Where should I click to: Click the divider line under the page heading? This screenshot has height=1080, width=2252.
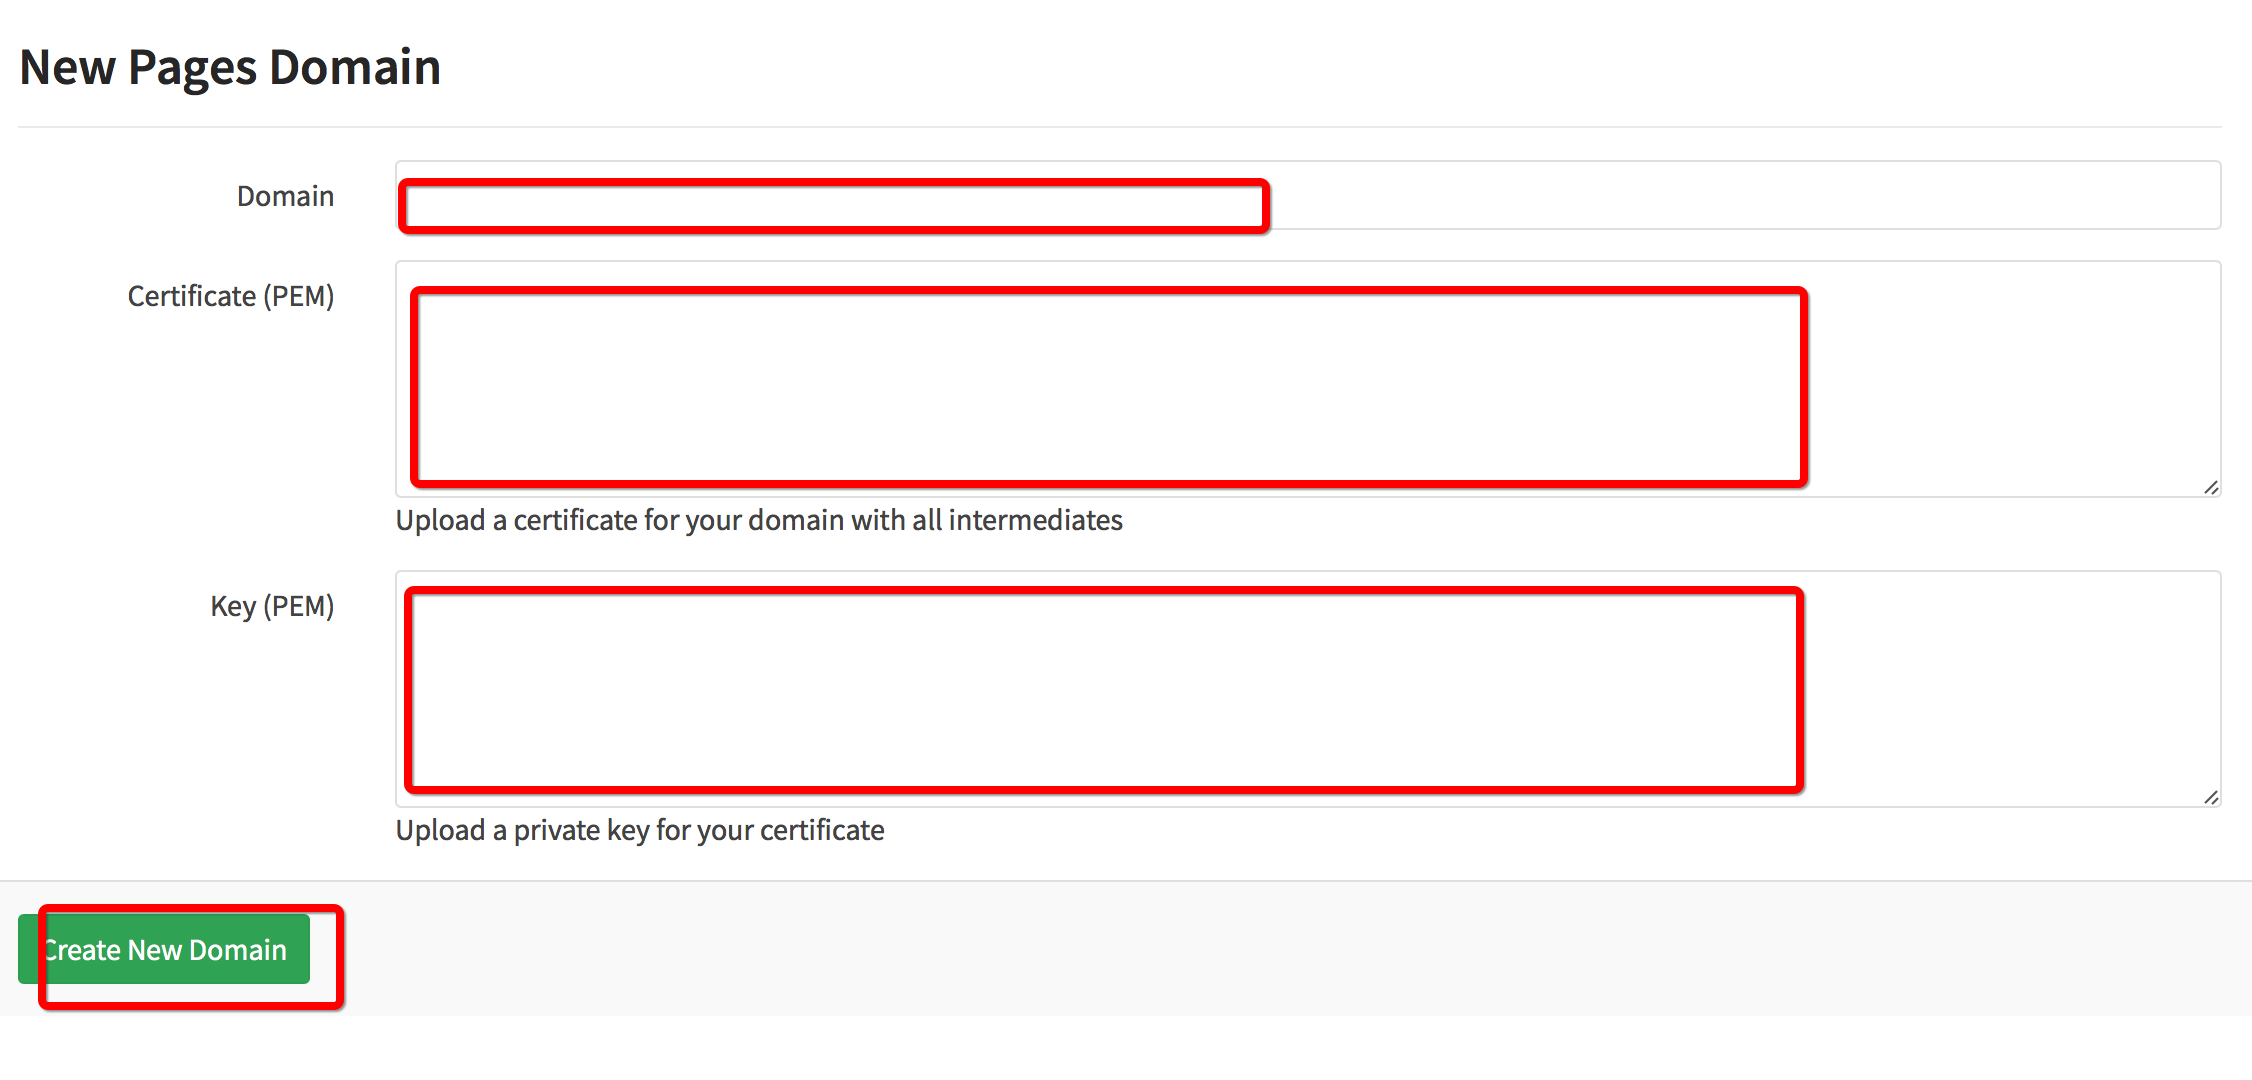[1120, 127]
